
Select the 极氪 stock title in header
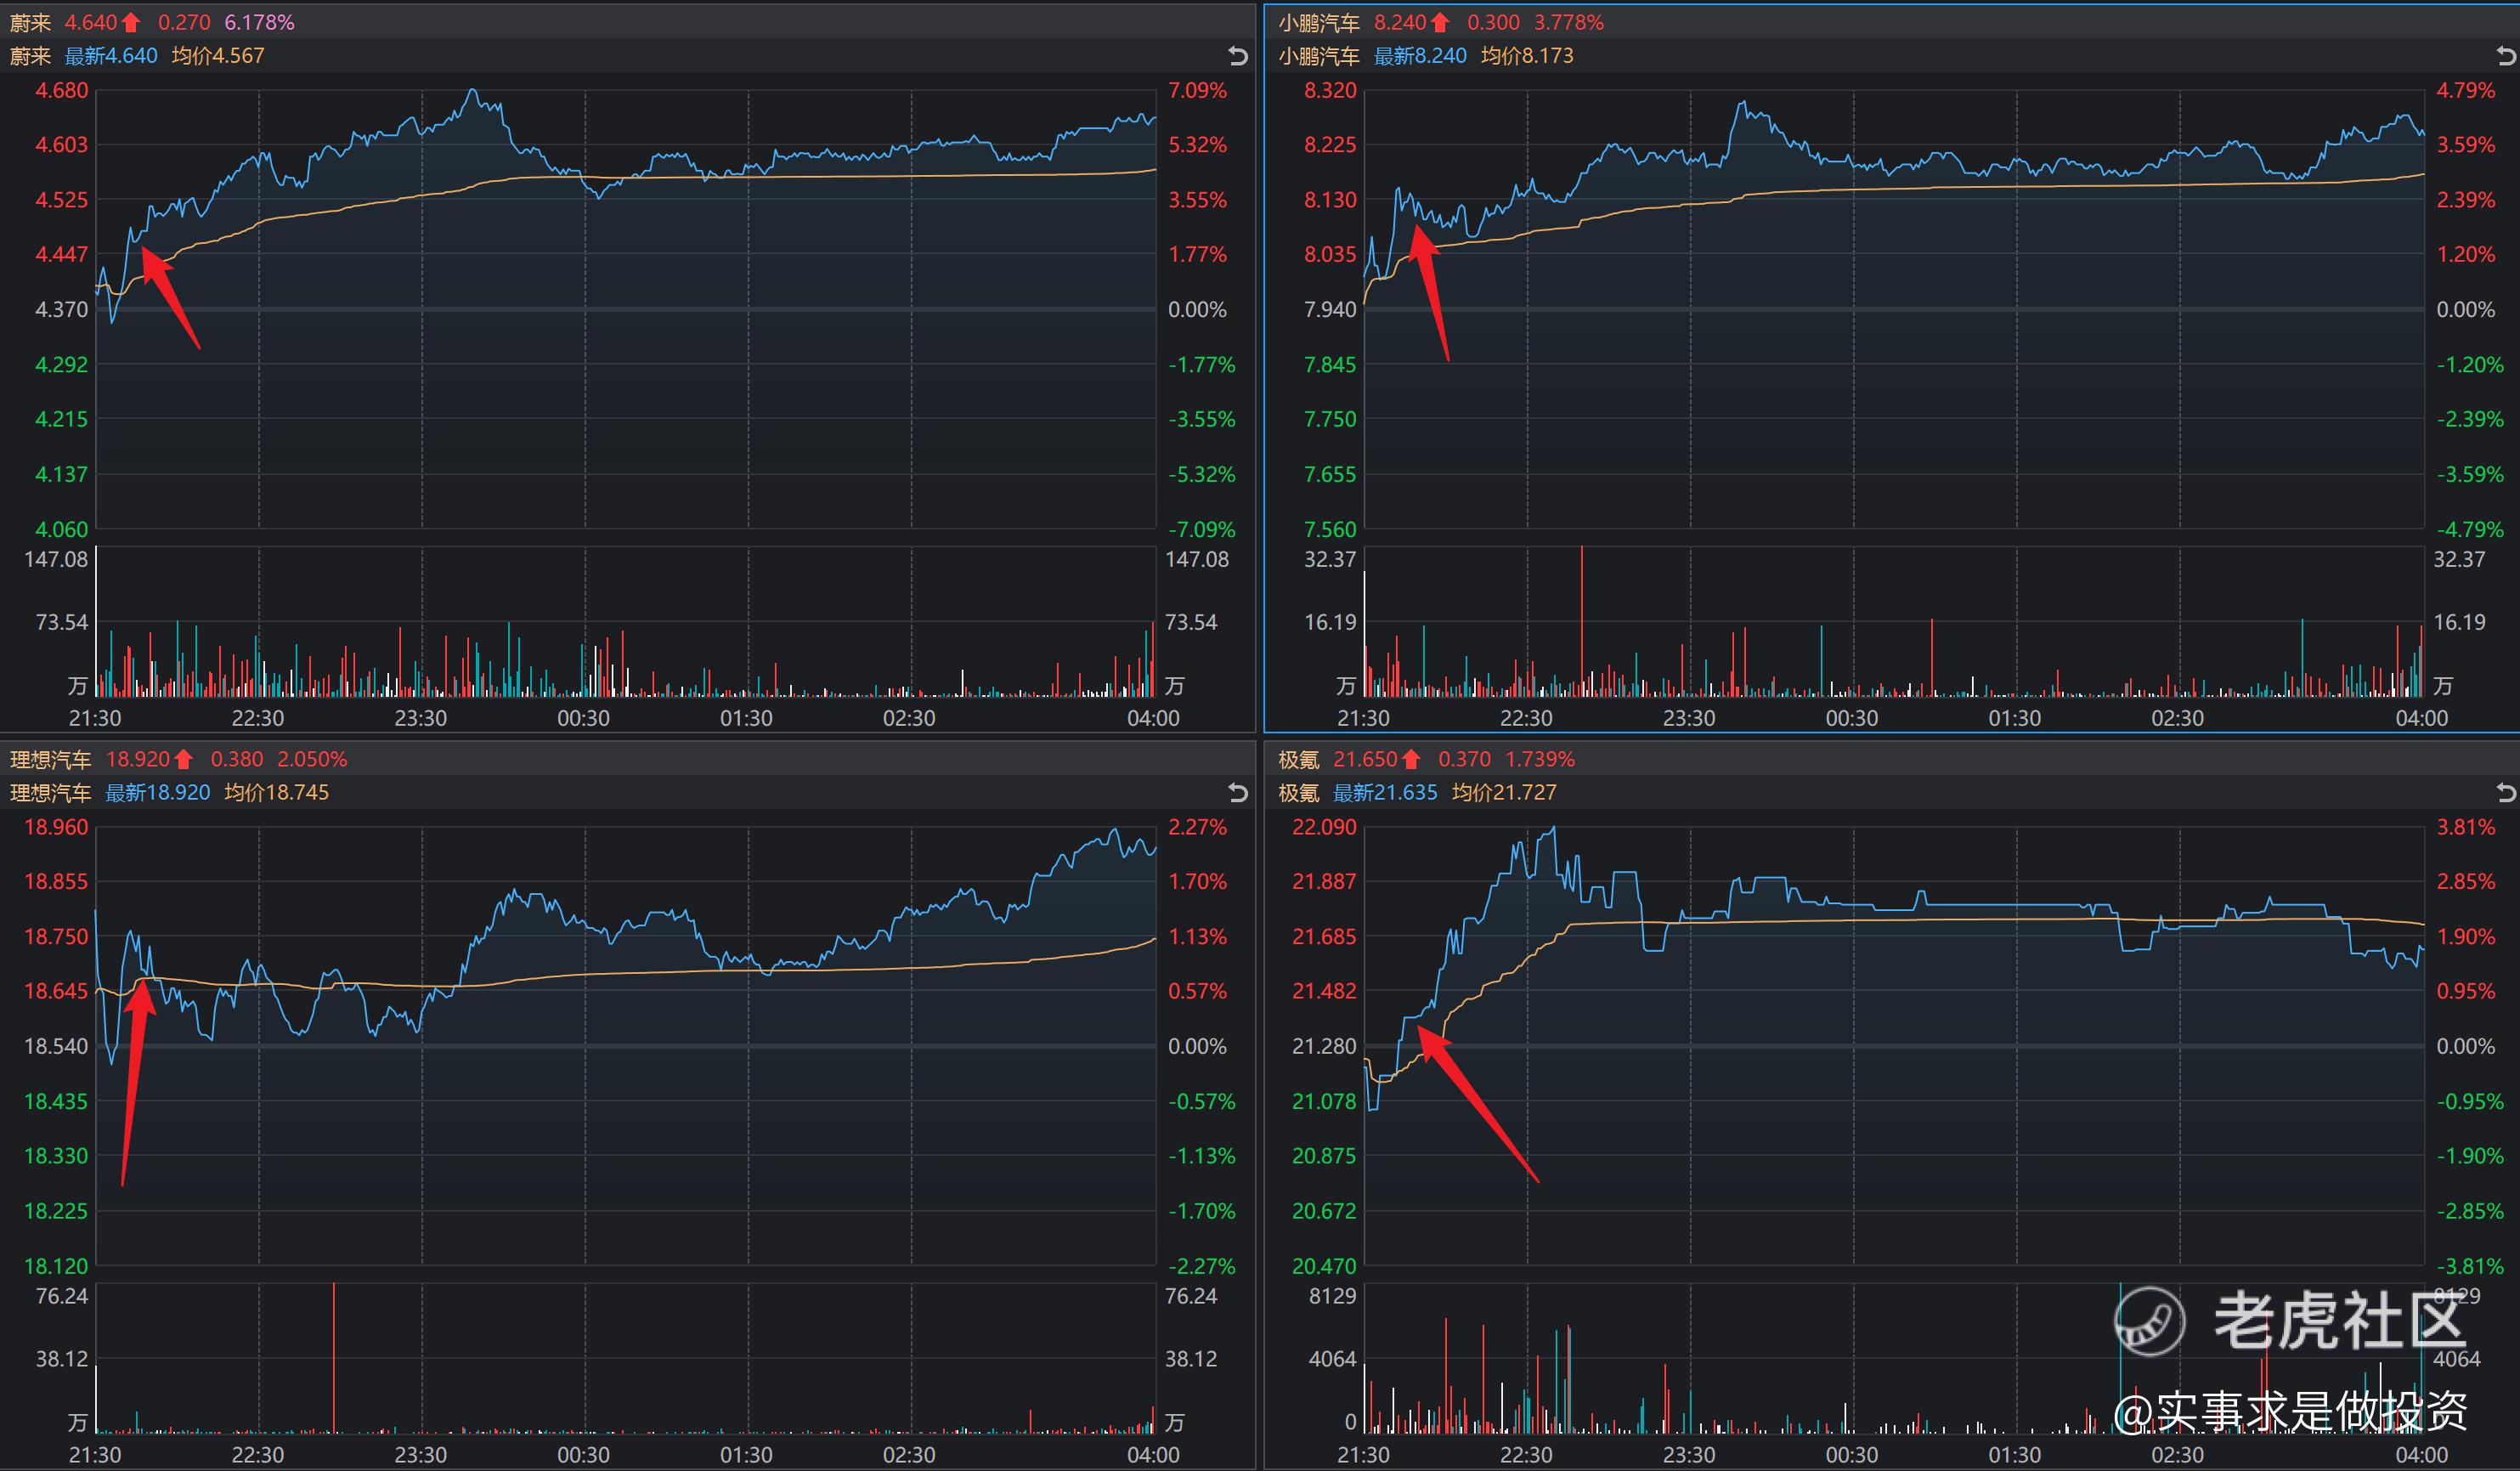click(x=1299, y=759)
